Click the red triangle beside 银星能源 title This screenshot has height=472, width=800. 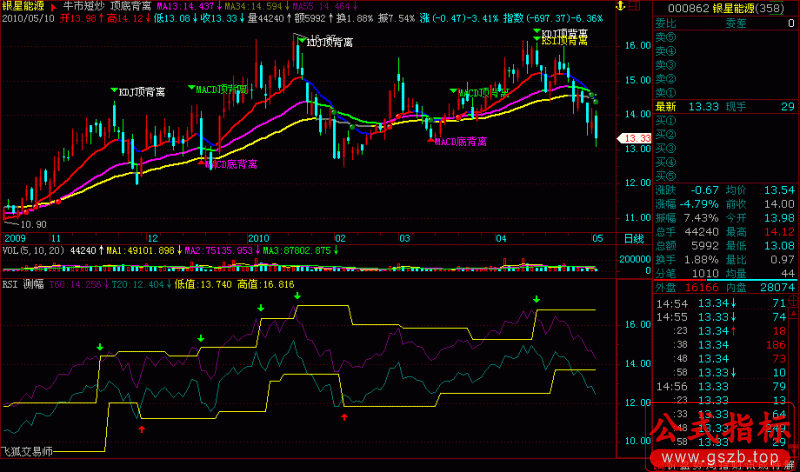pyautogui.click(x=53, y=6)
